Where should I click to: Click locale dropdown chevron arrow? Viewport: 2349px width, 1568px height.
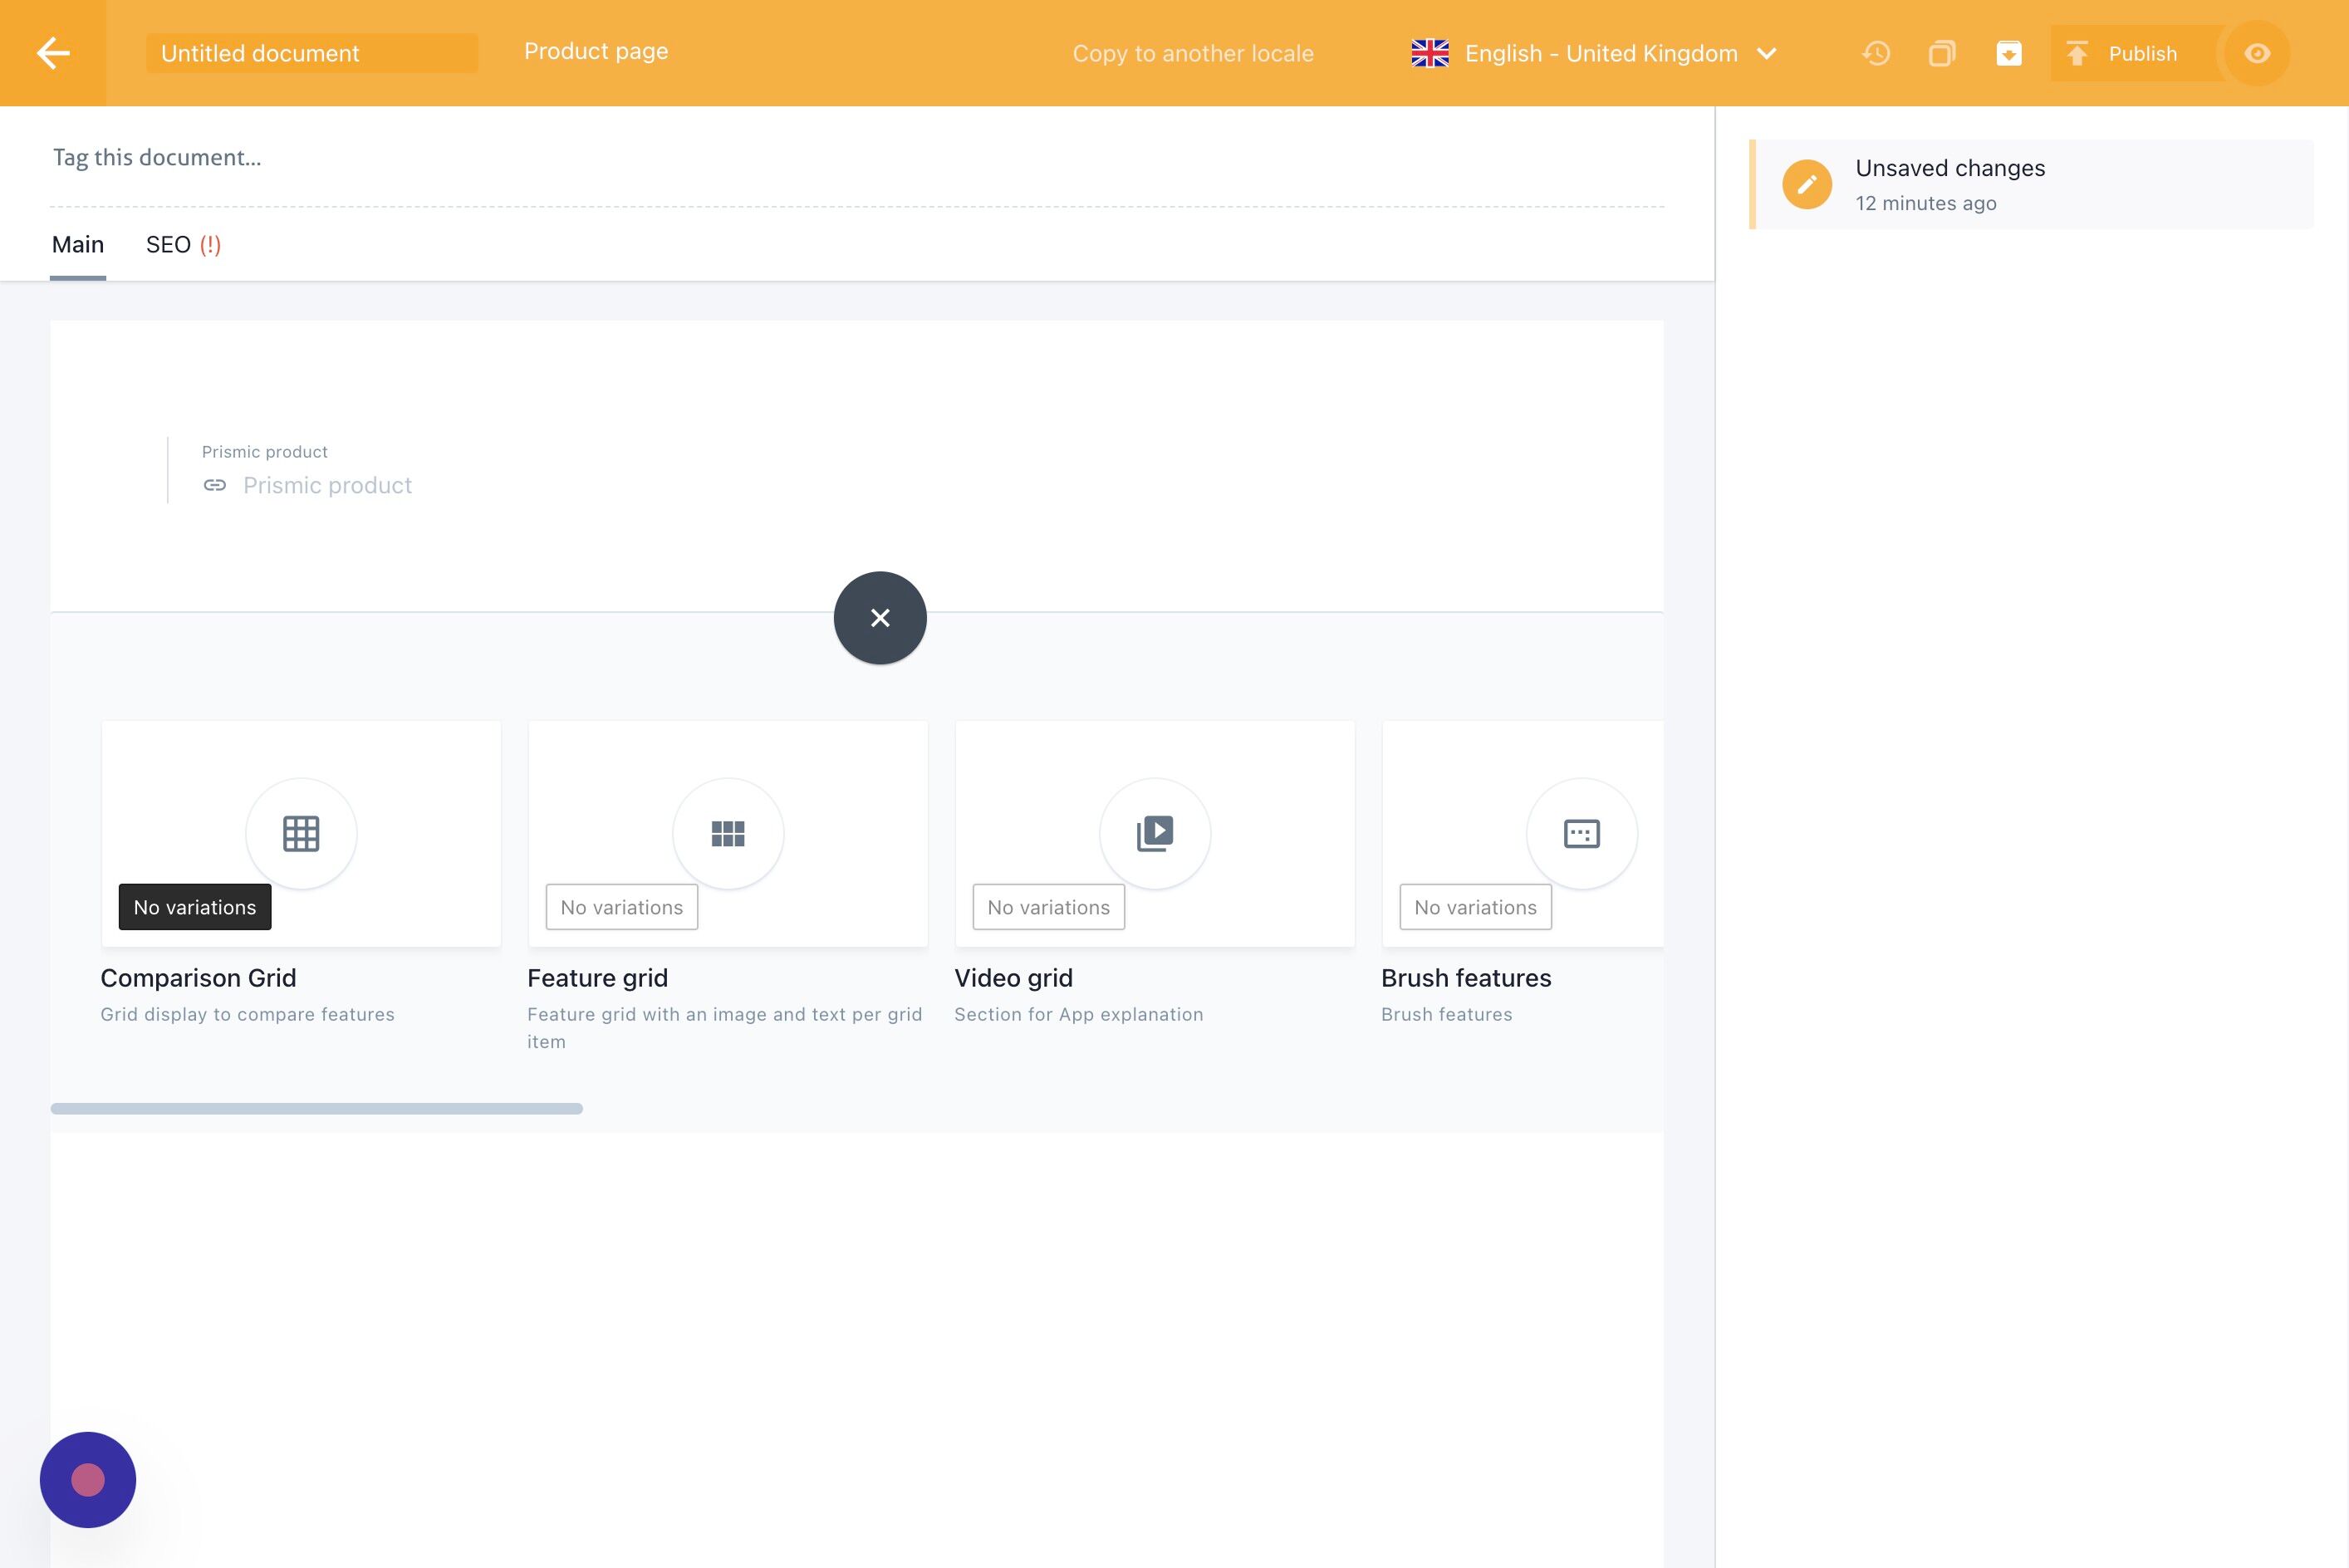click(1767, 53)
